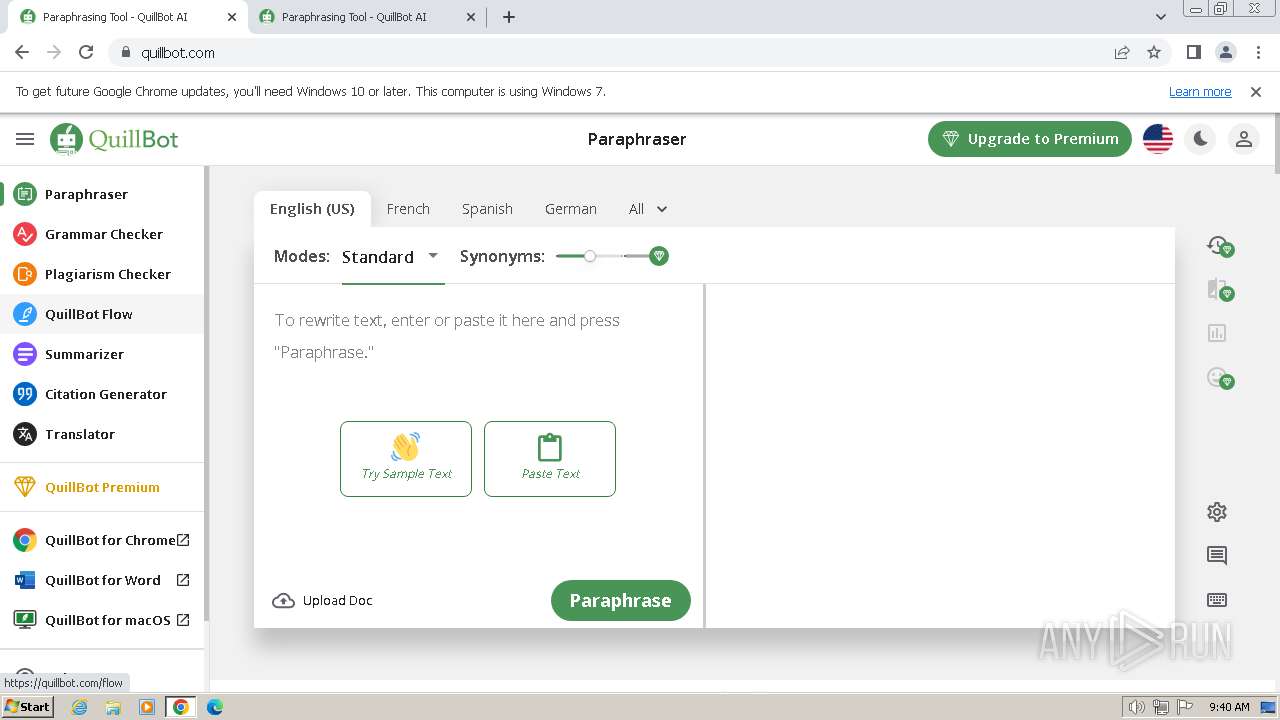Open Statistics chart icon in right panel
The height and width of the screenshot is (720, 1280).
coord(1217,333)
